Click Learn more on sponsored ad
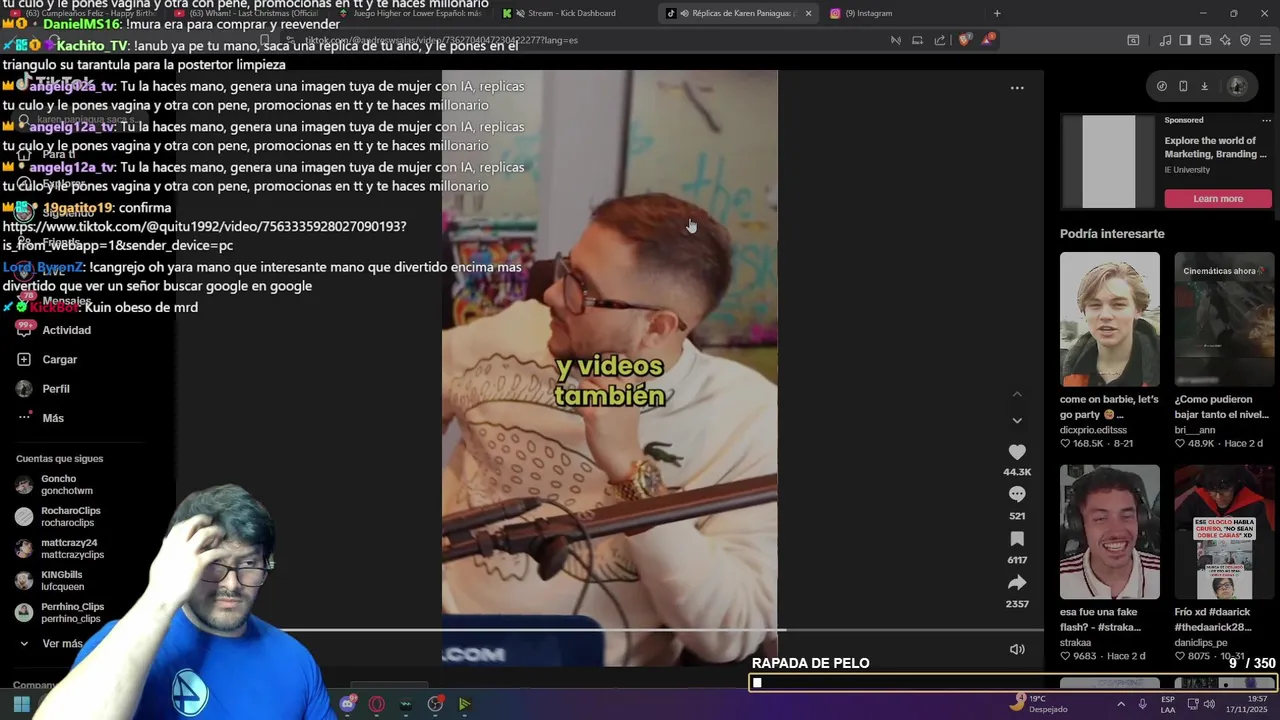Image resolution: width=1280 pixels, height=720 pixels. coord(1218,199)
